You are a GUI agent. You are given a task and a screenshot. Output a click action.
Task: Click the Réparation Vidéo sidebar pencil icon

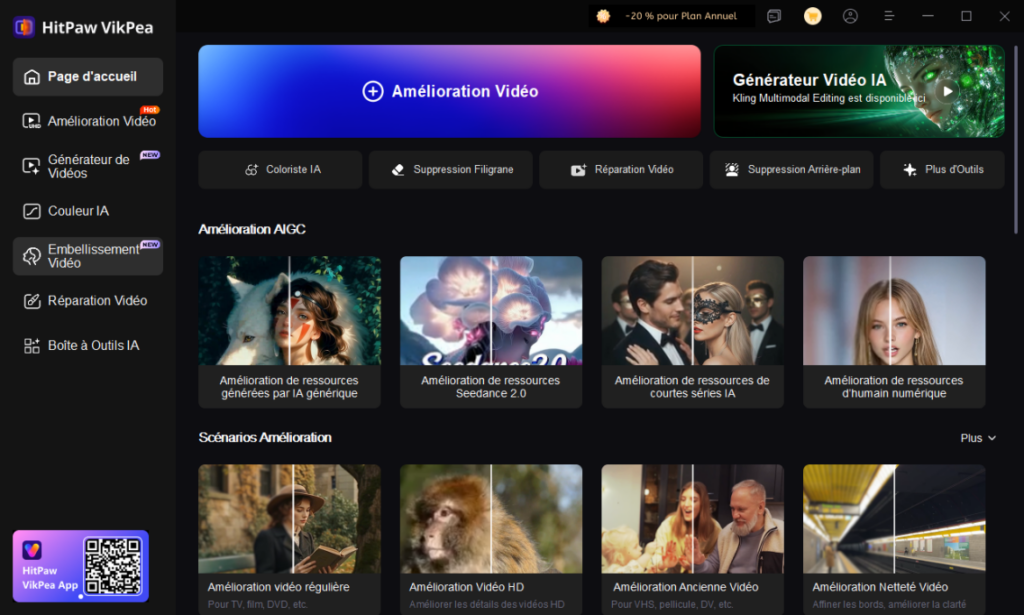tap(31, 301)
